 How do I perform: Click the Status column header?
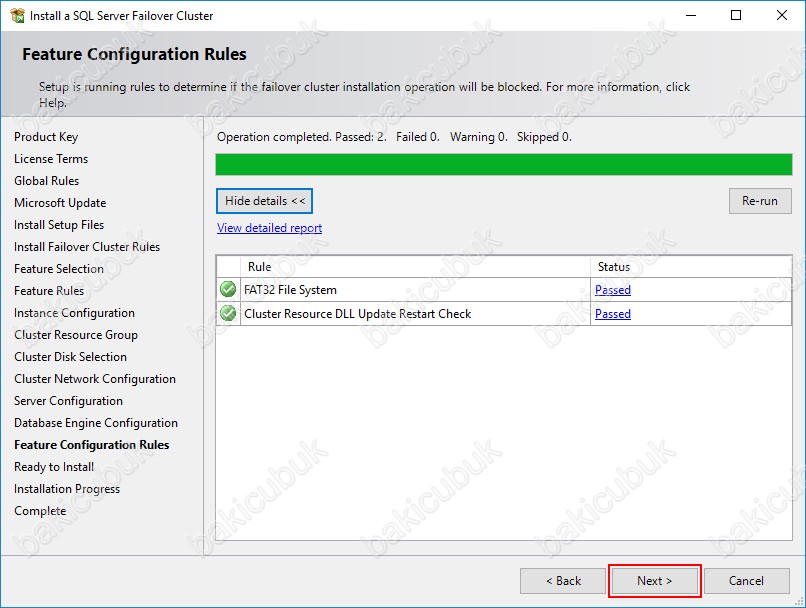point(691,267)
